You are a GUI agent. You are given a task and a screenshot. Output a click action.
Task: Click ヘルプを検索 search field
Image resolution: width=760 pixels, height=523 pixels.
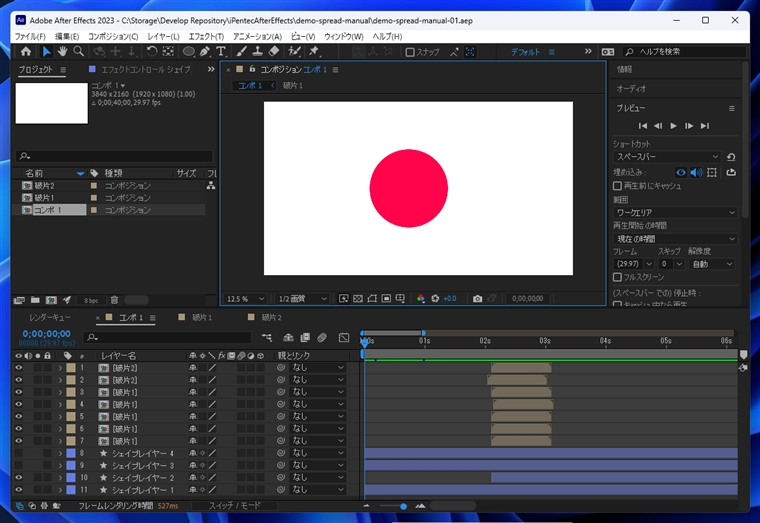click(685, 51)
